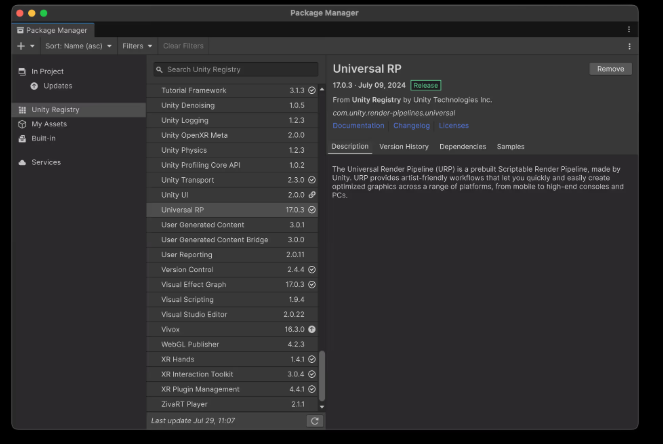Click the In Project sidebar icon
663x444 pixels.
22,71
